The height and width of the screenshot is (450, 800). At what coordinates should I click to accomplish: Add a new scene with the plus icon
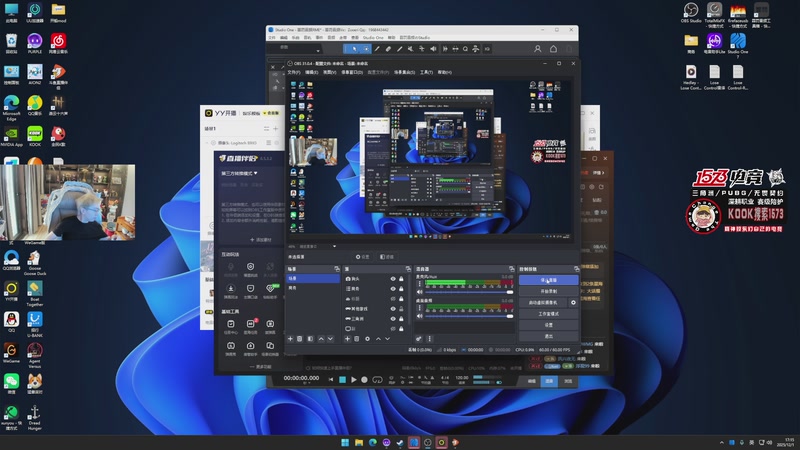290,339
